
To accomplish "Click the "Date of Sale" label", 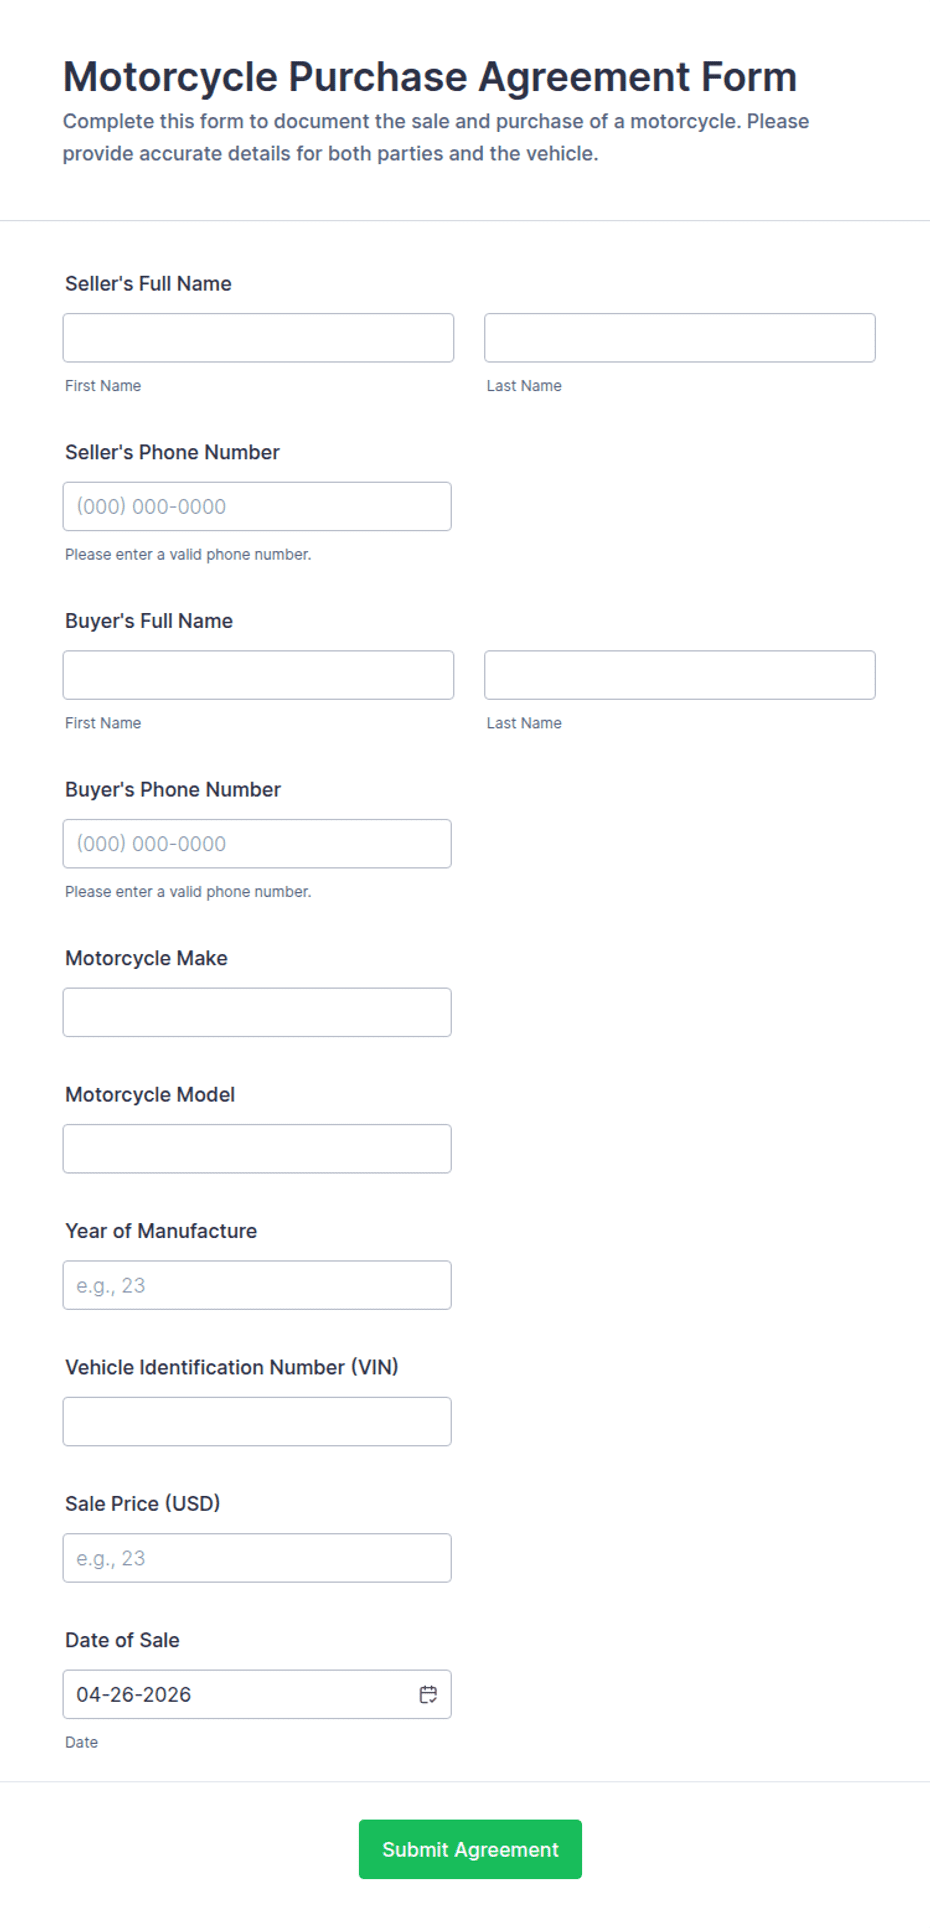I will click(x=122, y=1640).
